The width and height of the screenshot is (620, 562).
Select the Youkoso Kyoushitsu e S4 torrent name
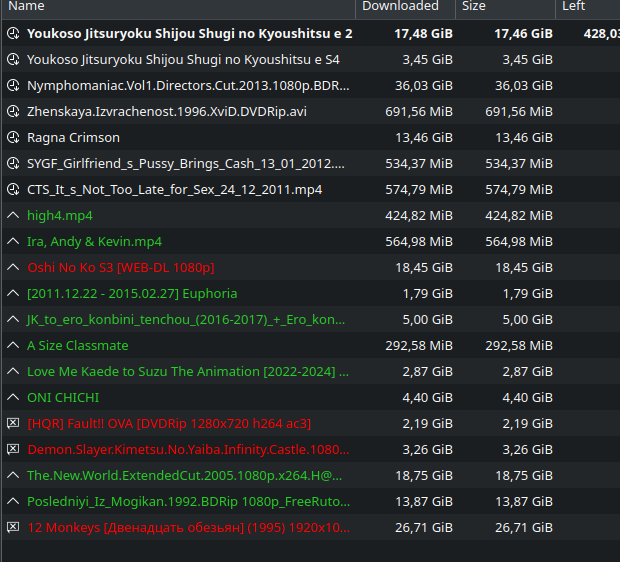pyautogui.click(x=183, y=60)
